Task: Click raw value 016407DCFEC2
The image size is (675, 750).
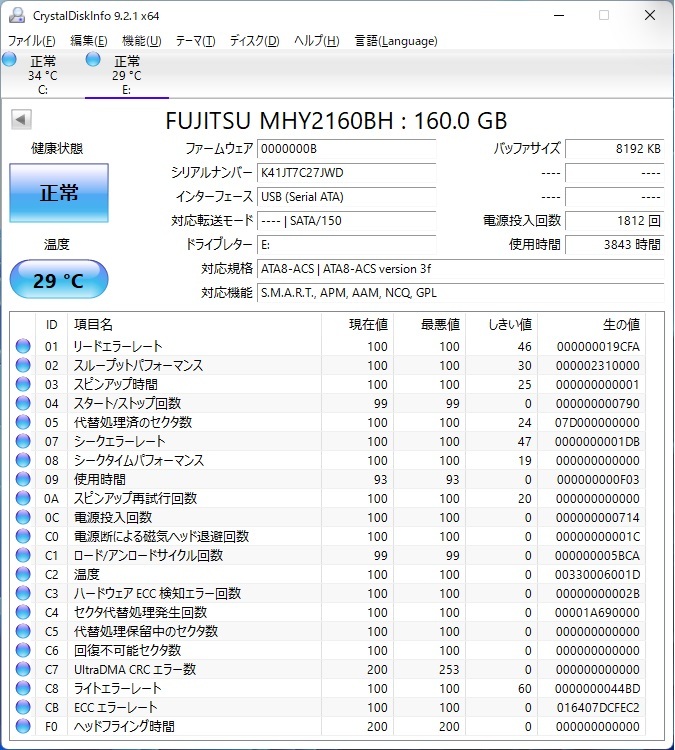Action: 598,707
